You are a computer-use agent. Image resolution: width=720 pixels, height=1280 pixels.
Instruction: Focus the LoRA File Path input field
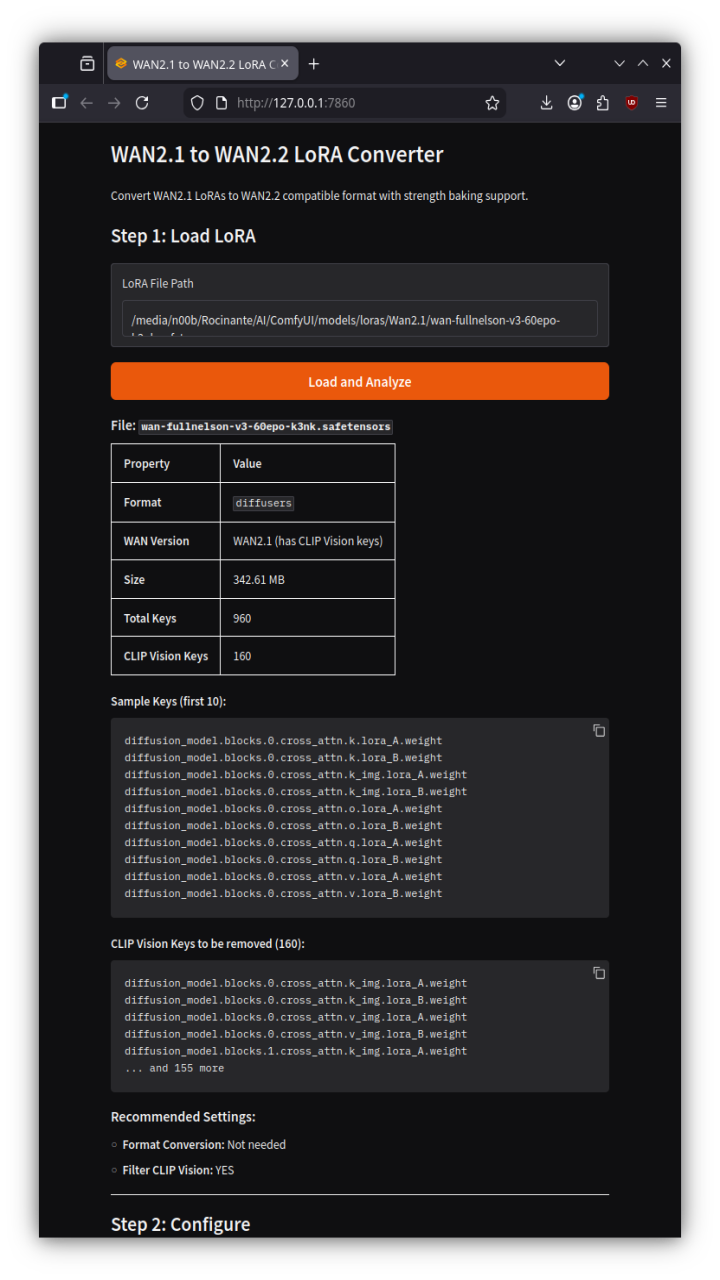(x=360, y=319)
